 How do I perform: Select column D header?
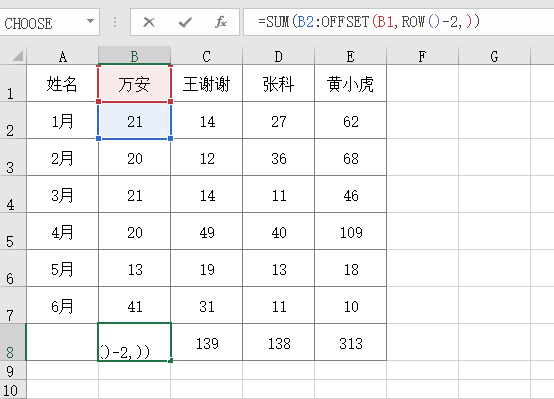pyautogui.click(x=279, y=56)
